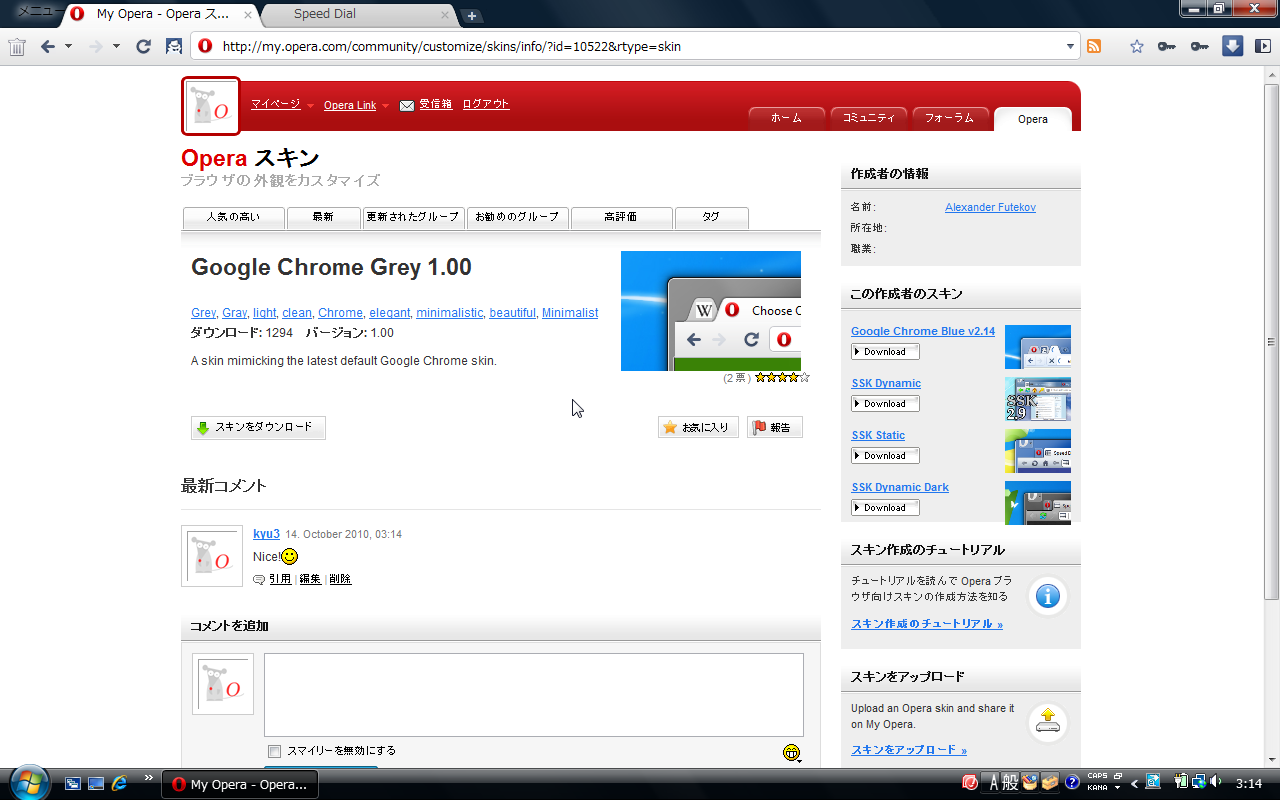Select the 人気の高い skins tab

tap(233, 217)
